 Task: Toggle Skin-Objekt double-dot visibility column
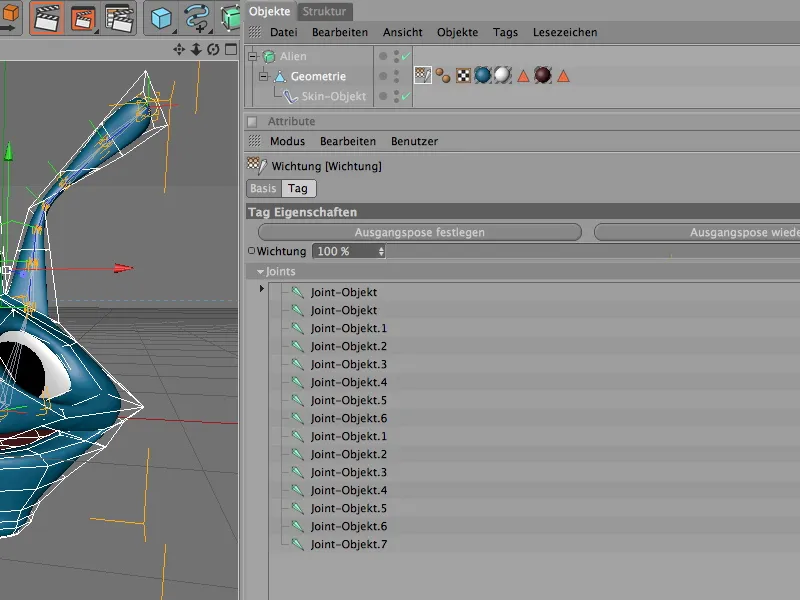(396, 96)
